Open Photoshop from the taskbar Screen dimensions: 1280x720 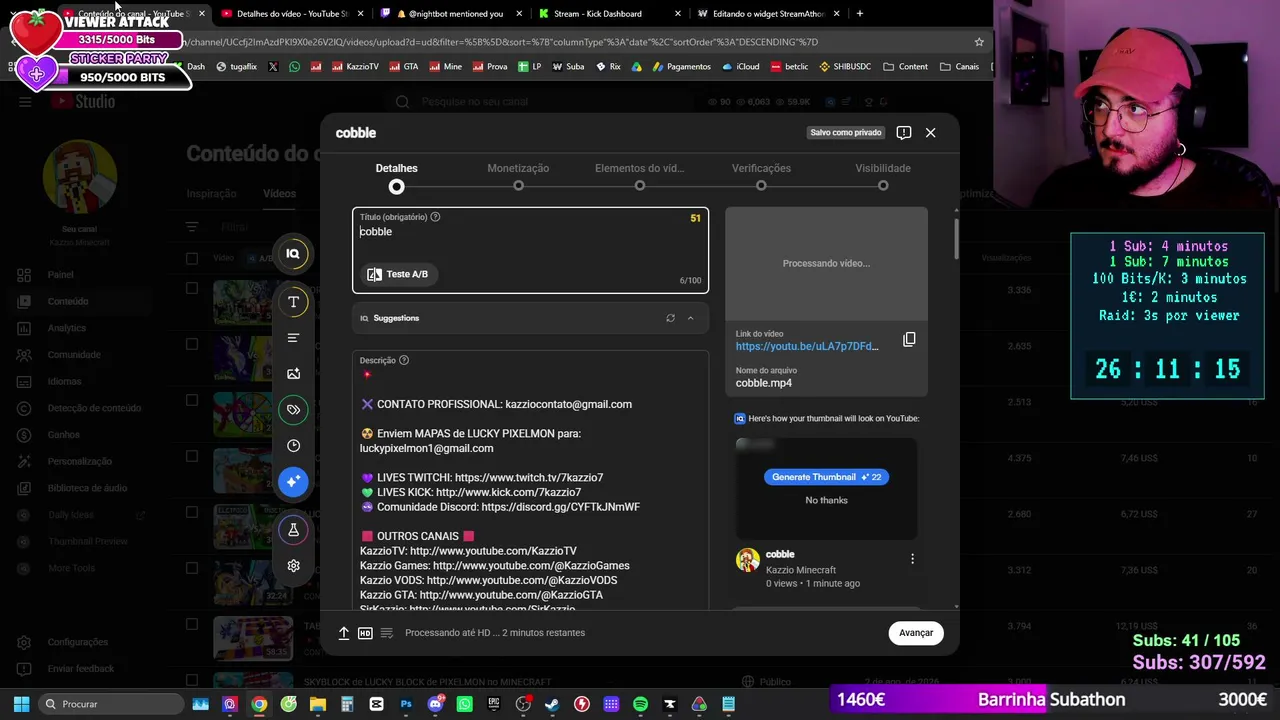coord(406,704)
